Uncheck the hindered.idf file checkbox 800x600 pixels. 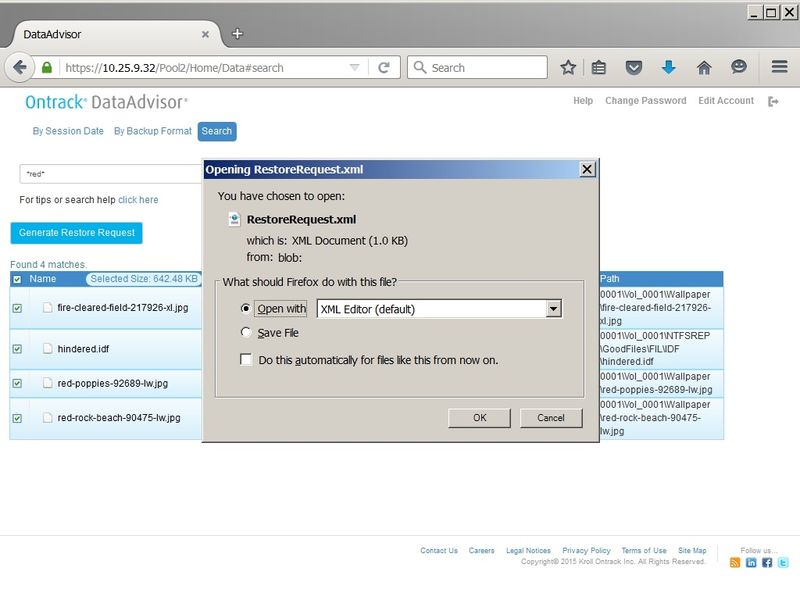tap(16, 349)
